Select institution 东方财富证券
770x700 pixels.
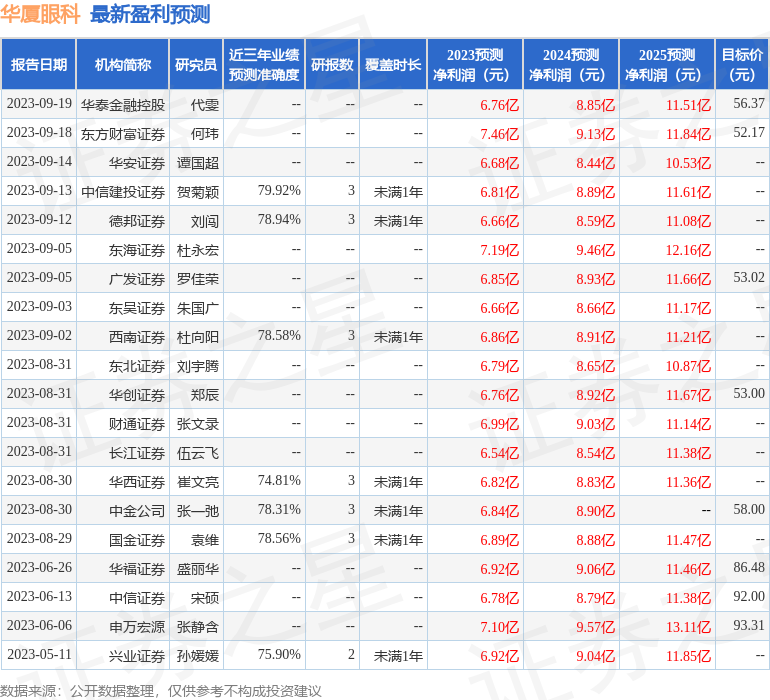[x=123, y=134]
